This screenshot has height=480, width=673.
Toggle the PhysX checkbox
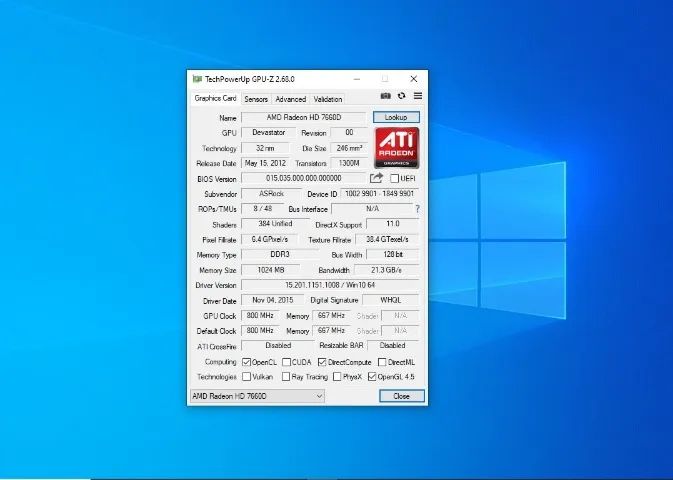(337, 377)
